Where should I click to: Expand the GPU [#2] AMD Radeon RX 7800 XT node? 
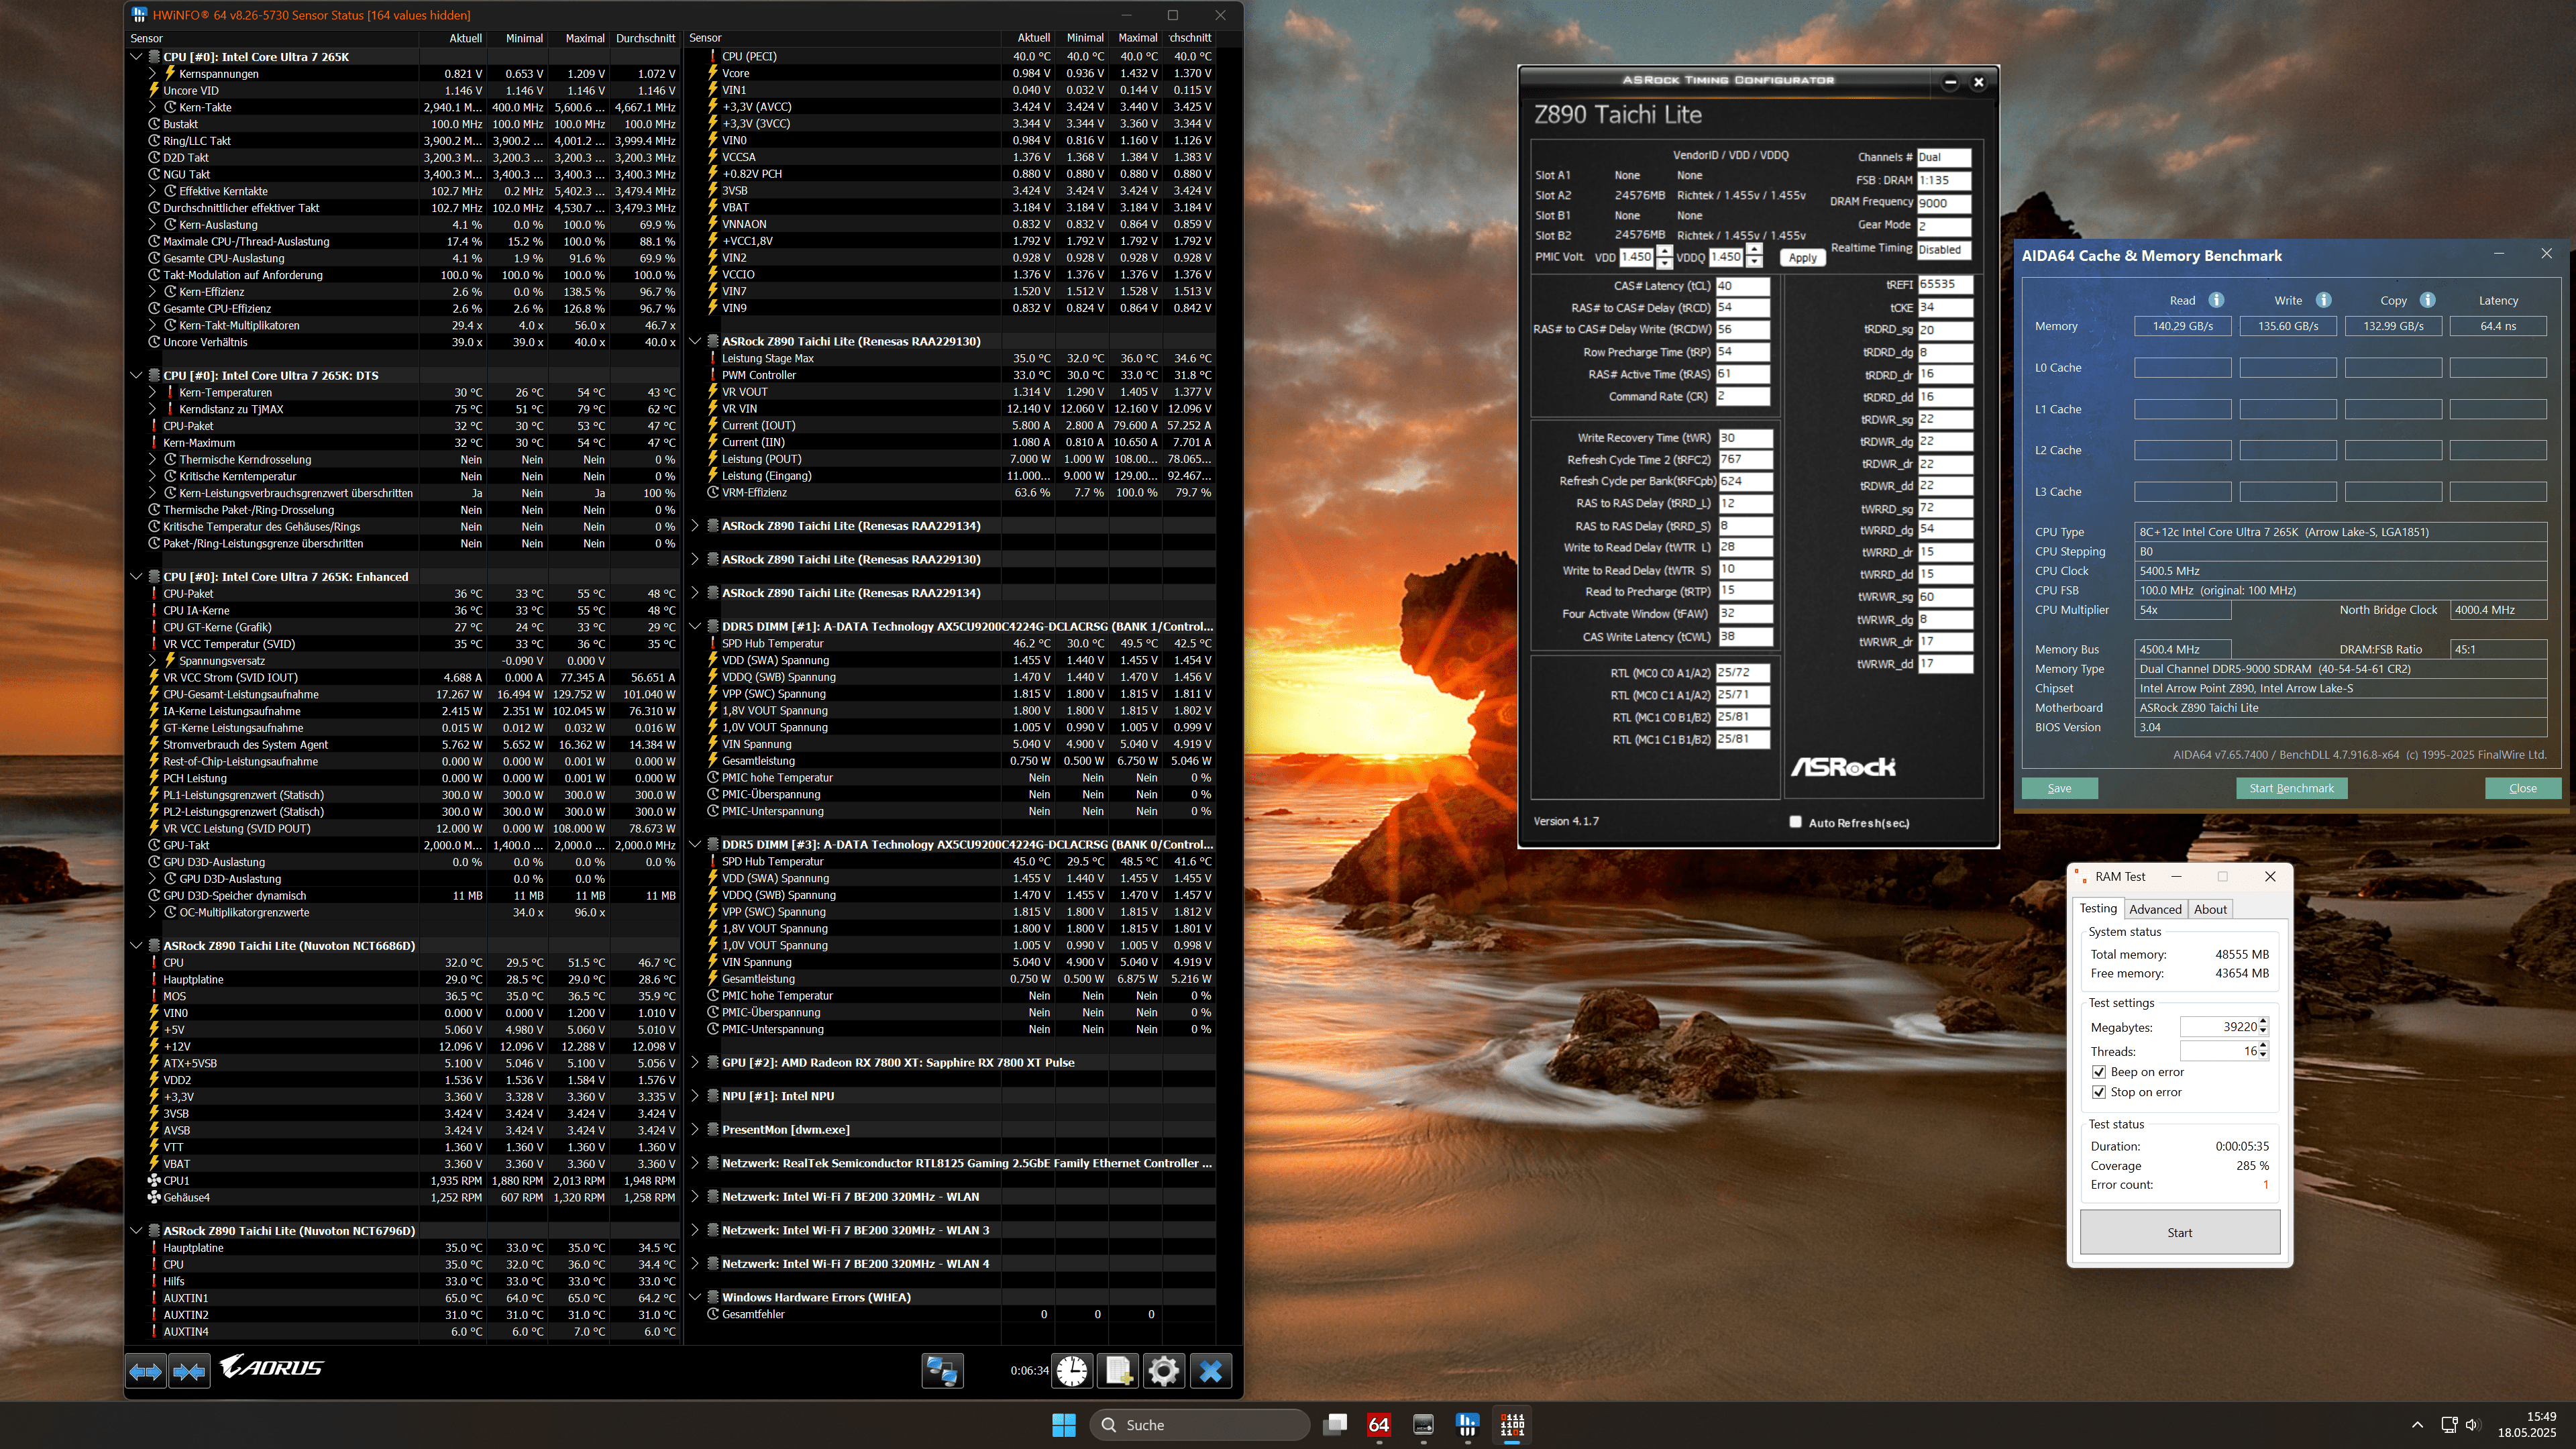[x=695, y=1062]
